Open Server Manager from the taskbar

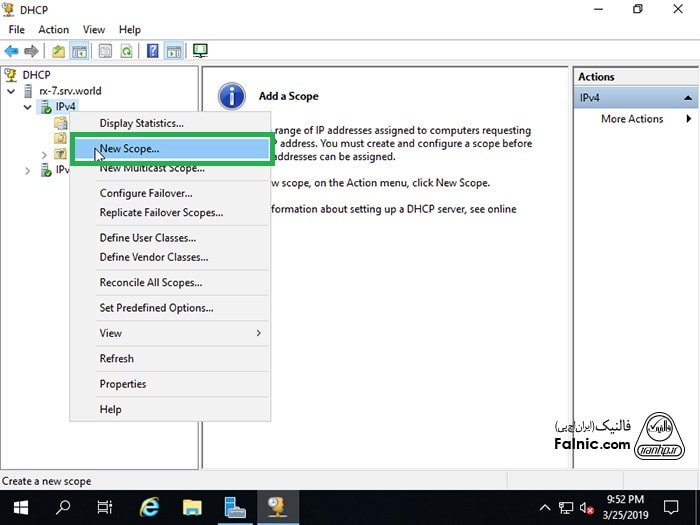click(235, 507)
